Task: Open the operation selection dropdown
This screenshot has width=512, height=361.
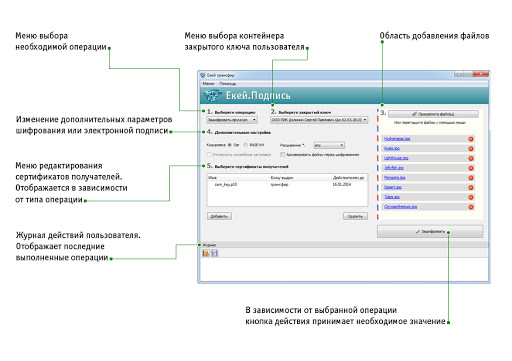Action: click(x=232, y=120)
